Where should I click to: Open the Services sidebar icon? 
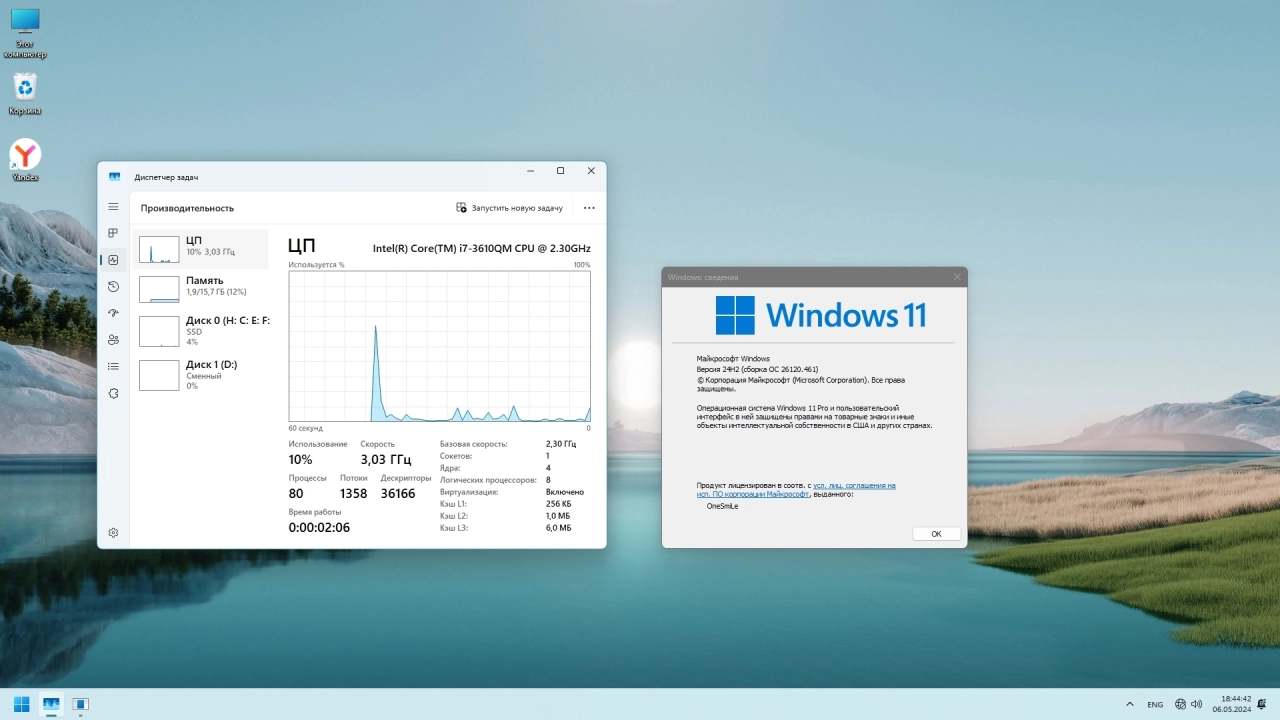pyautogui.click(x=113, y=393)
